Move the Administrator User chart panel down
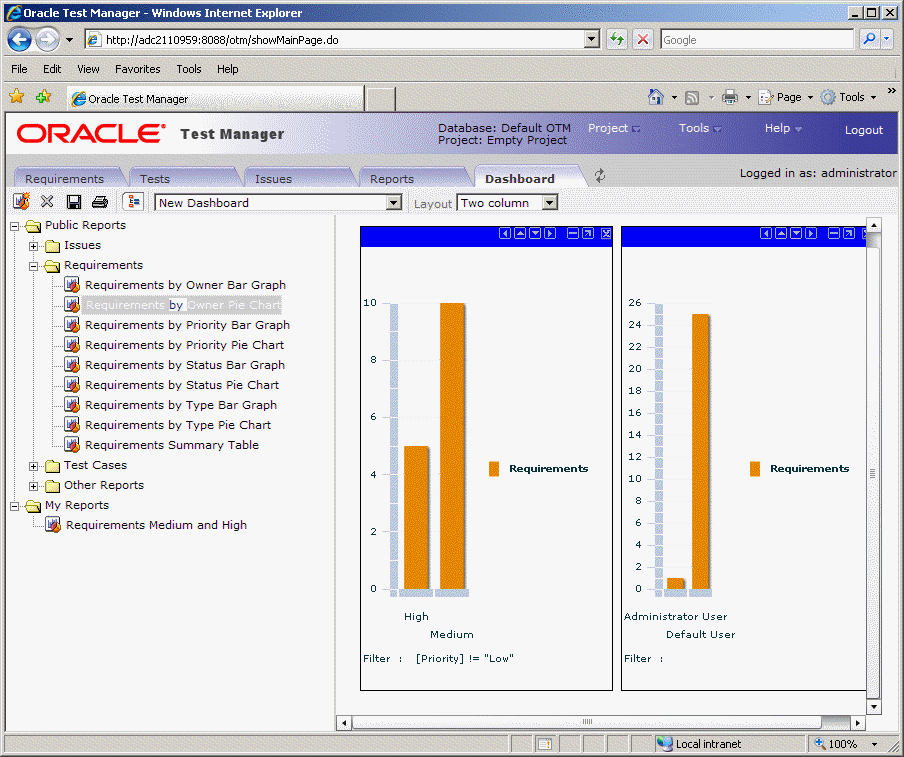This screenshot has height=757, width=904. pyautogui.click(x=796, y=233)
